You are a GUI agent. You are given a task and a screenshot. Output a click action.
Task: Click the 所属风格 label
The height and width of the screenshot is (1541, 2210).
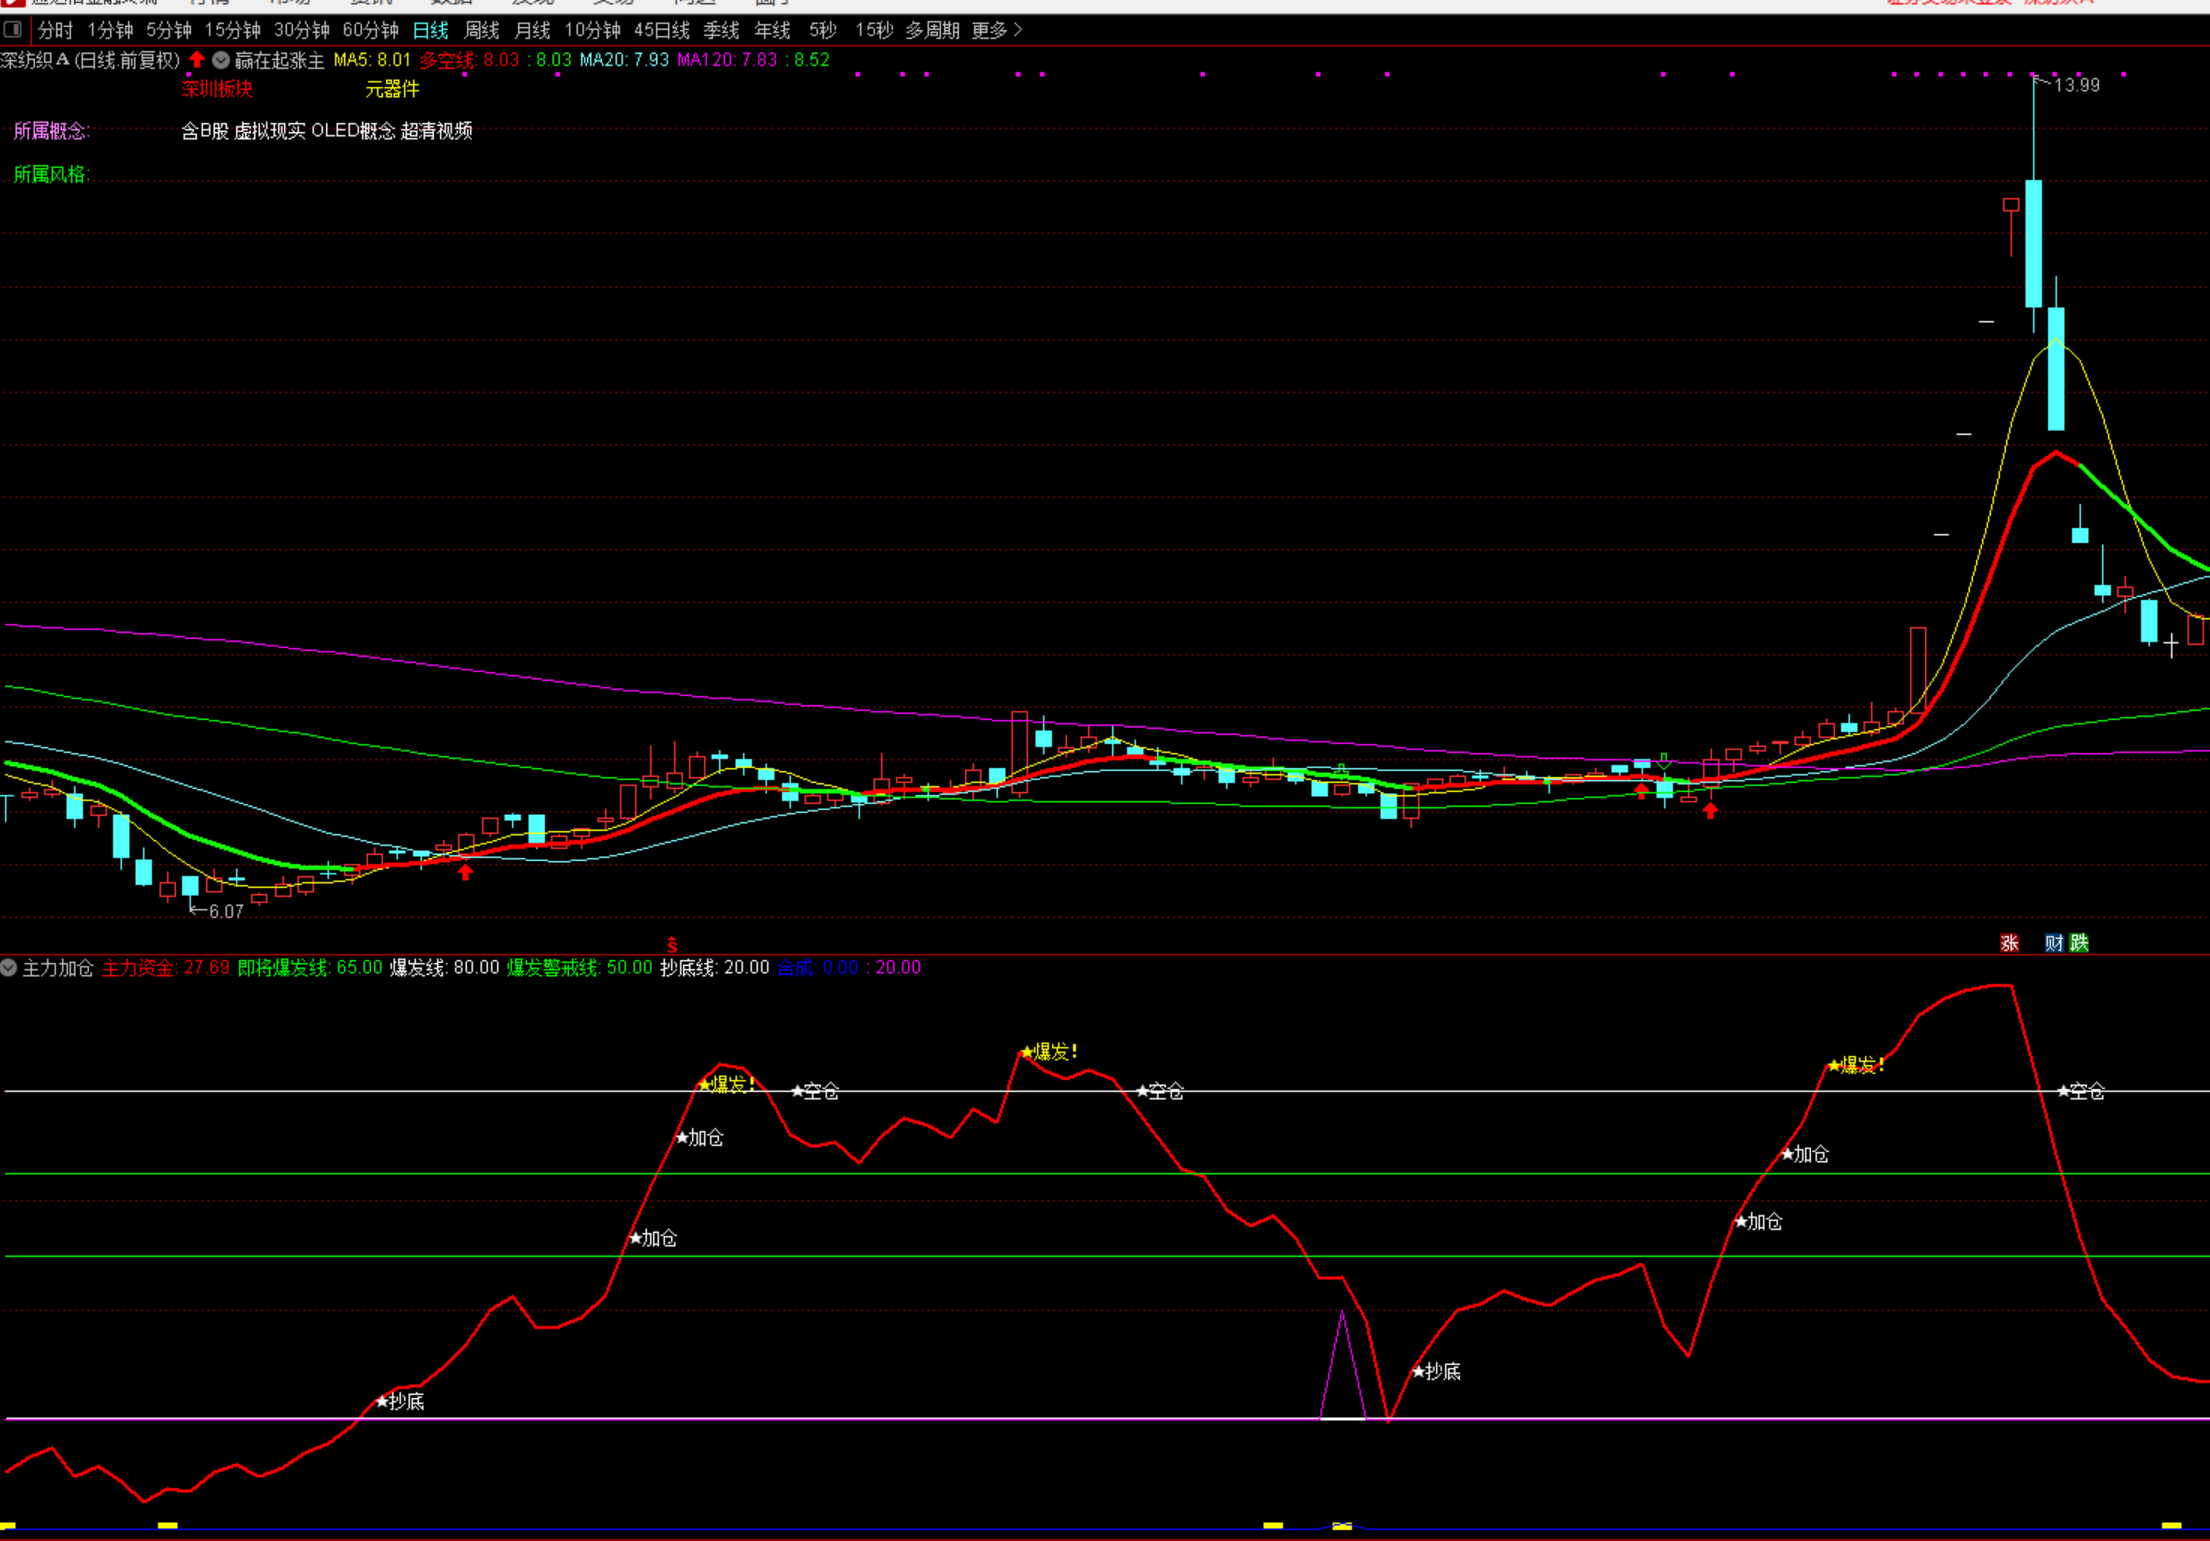pyautogui.click(x=51, y=174)
